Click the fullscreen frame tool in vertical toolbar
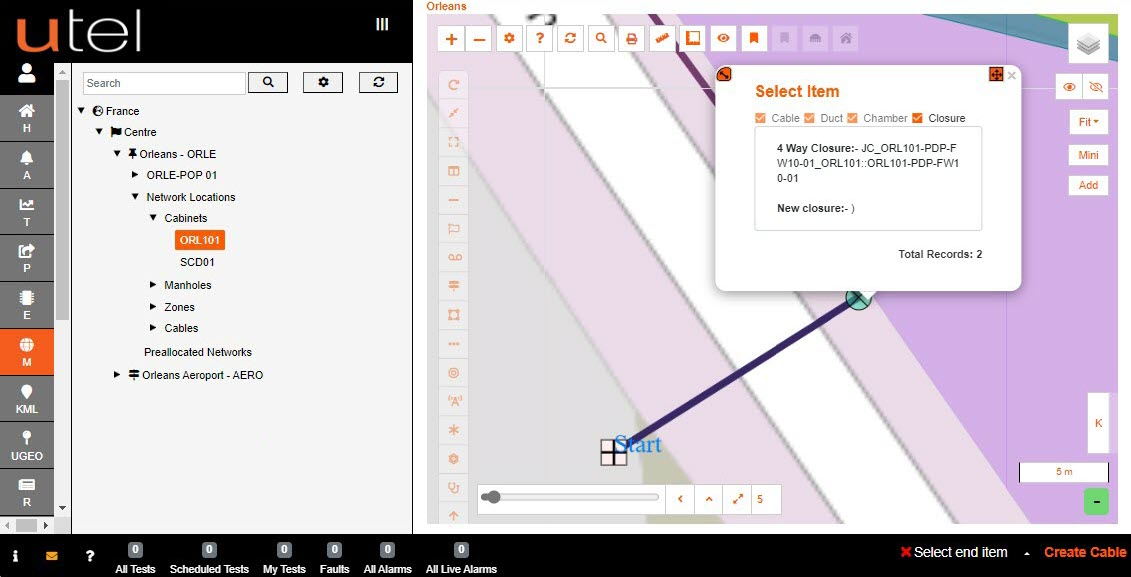Viewport: 1131px width, 577px height. (454, 142)
